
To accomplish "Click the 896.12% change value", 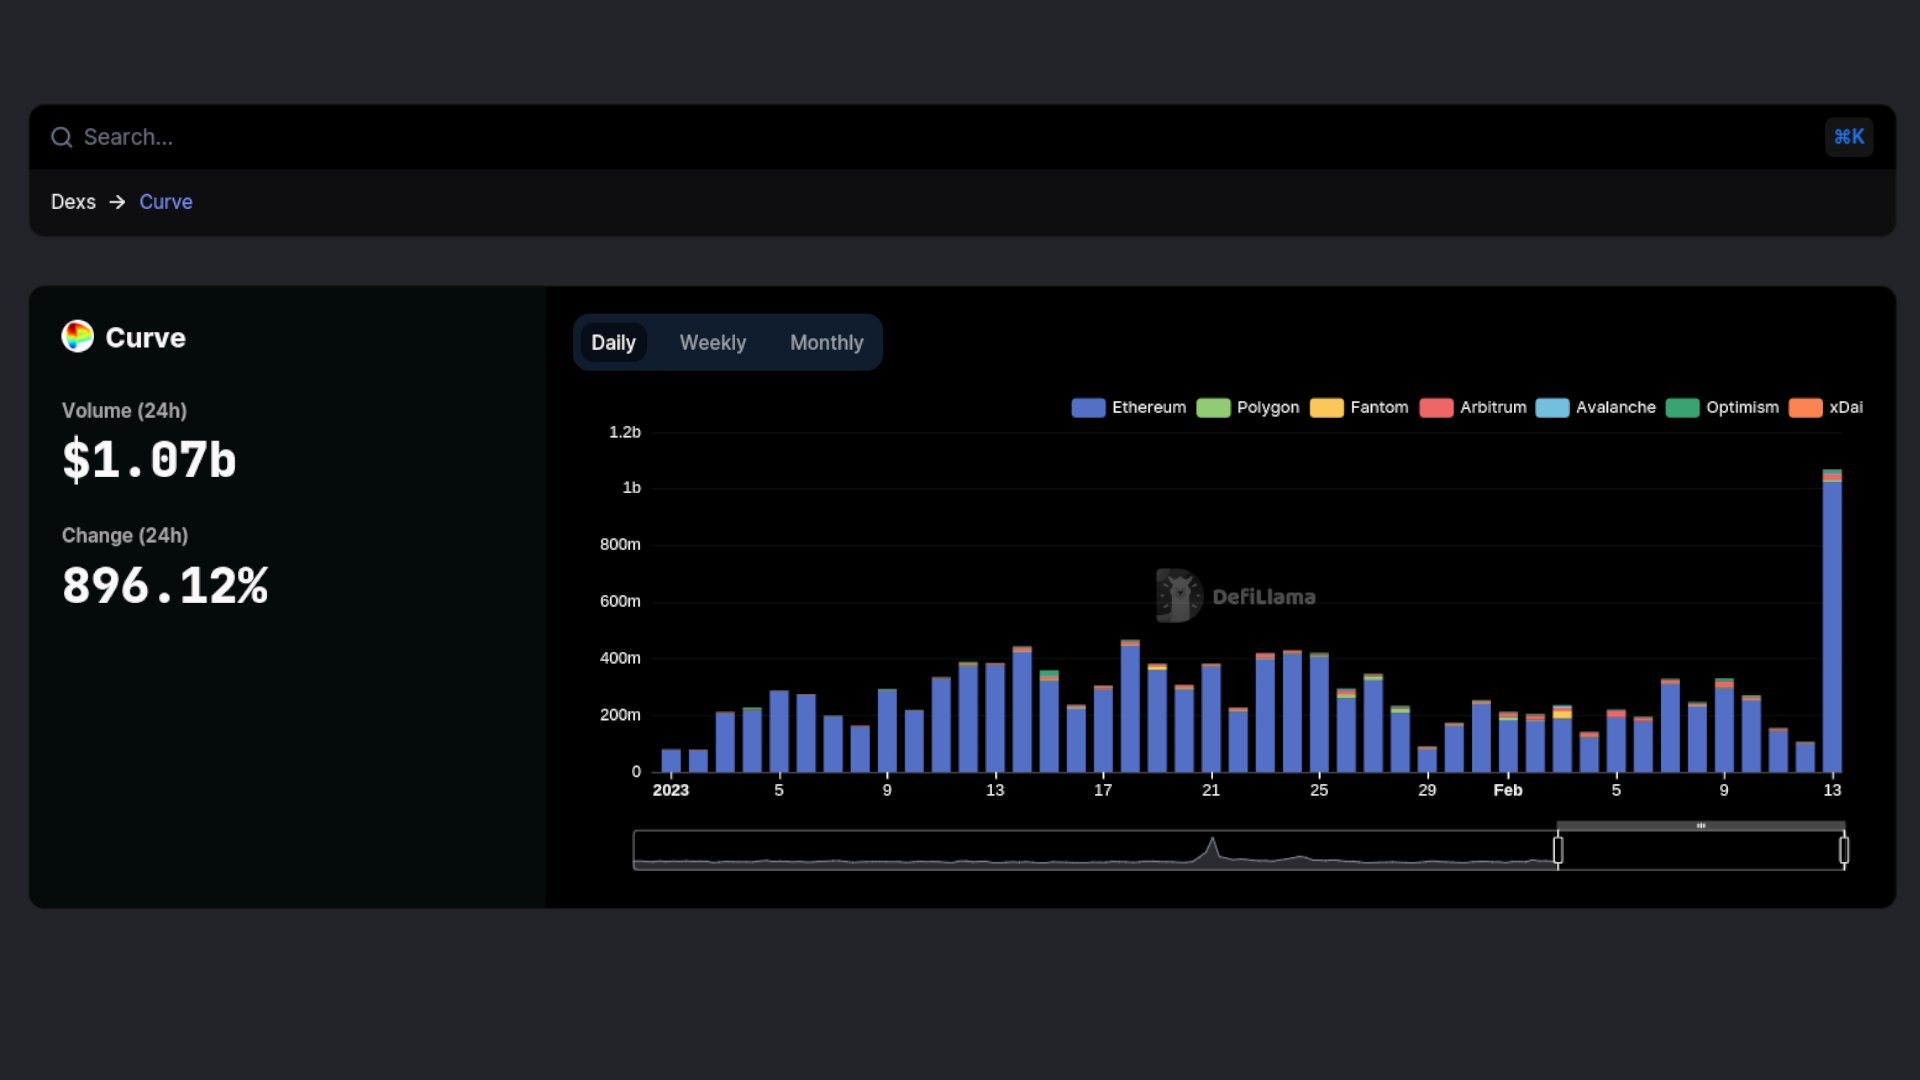I will (165, 586).
